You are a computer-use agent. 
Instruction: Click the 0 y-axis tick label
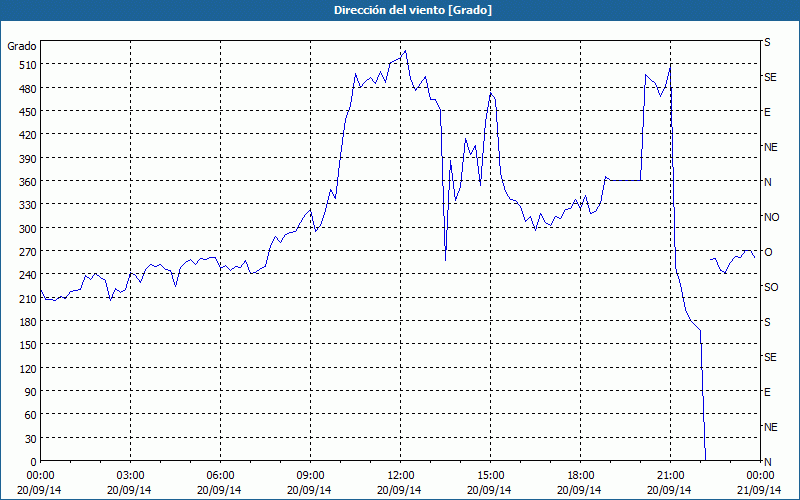pyautogui.click(x=34, y=462)
